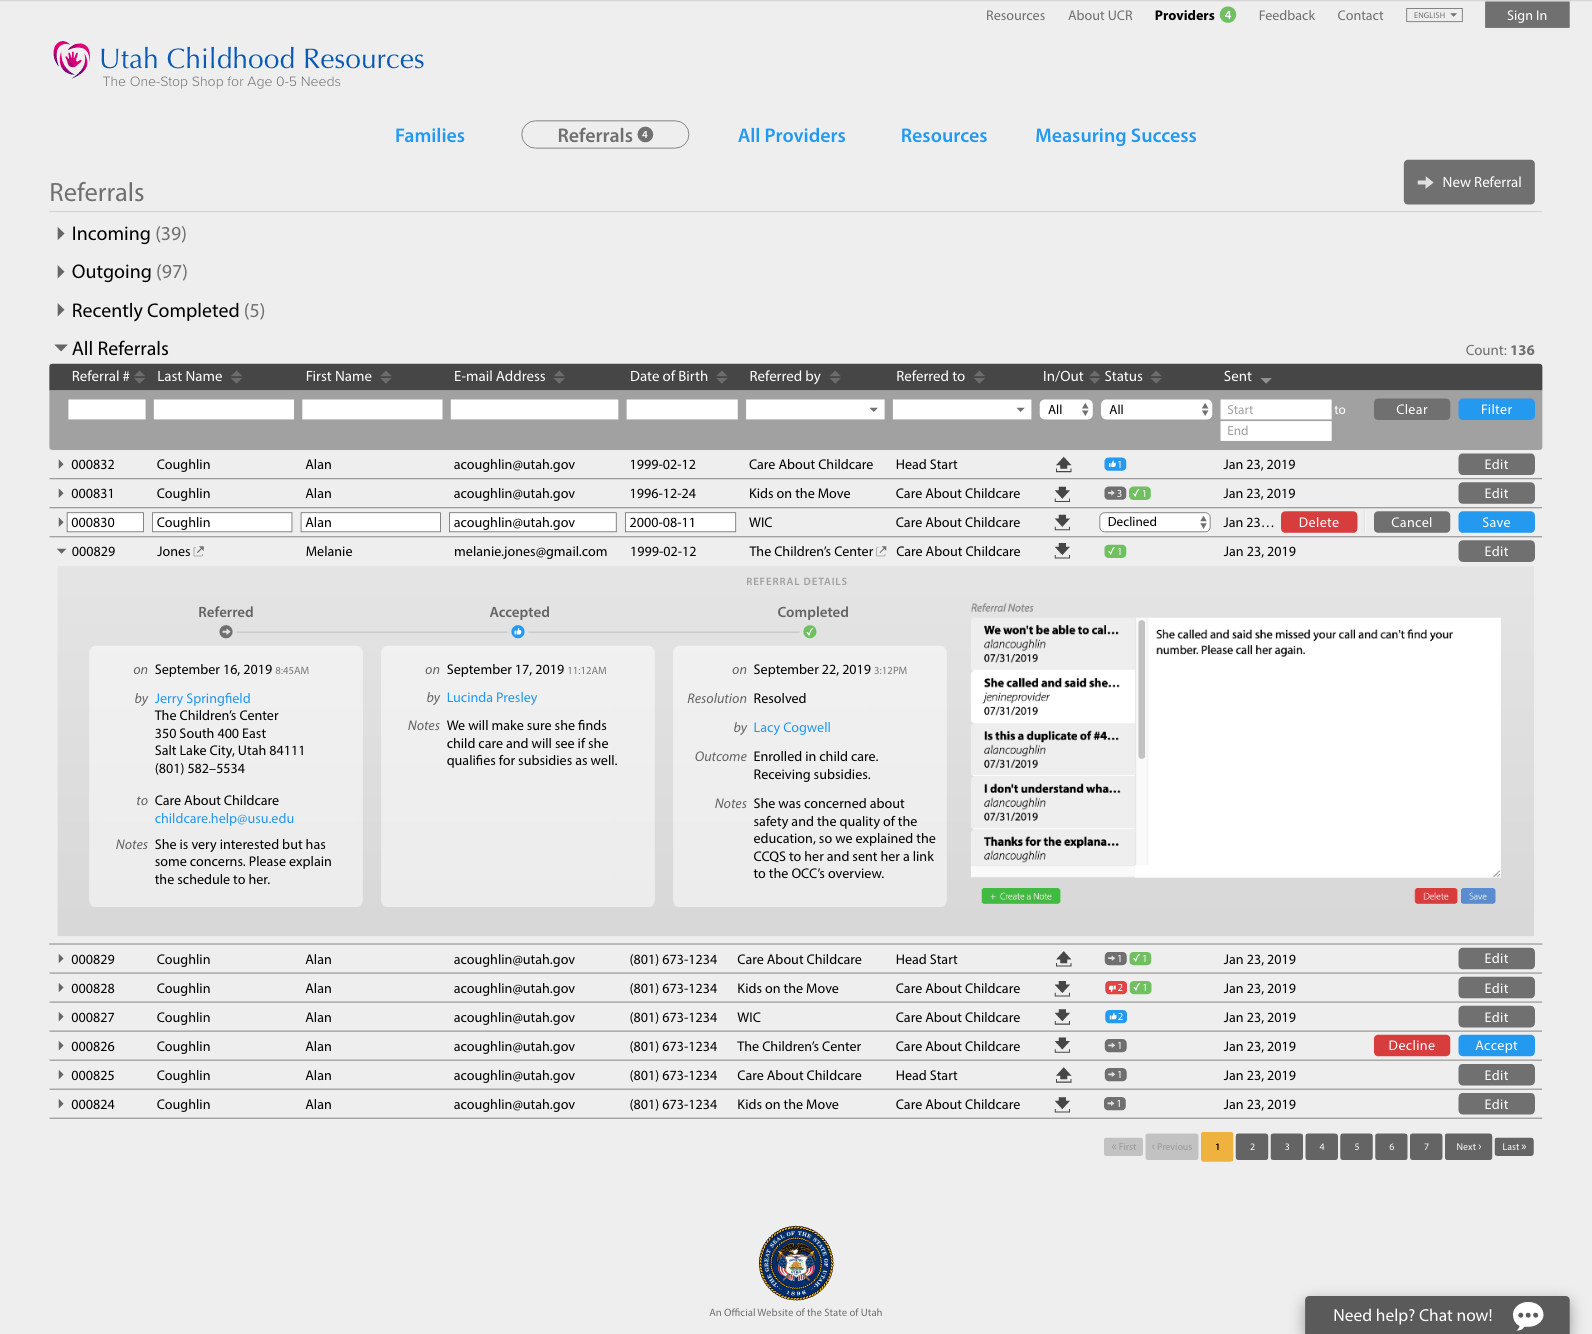Click the Completed timeline checkmark marker
The width and height of the screenshot is (1592, 1334).
pos(810,632)
